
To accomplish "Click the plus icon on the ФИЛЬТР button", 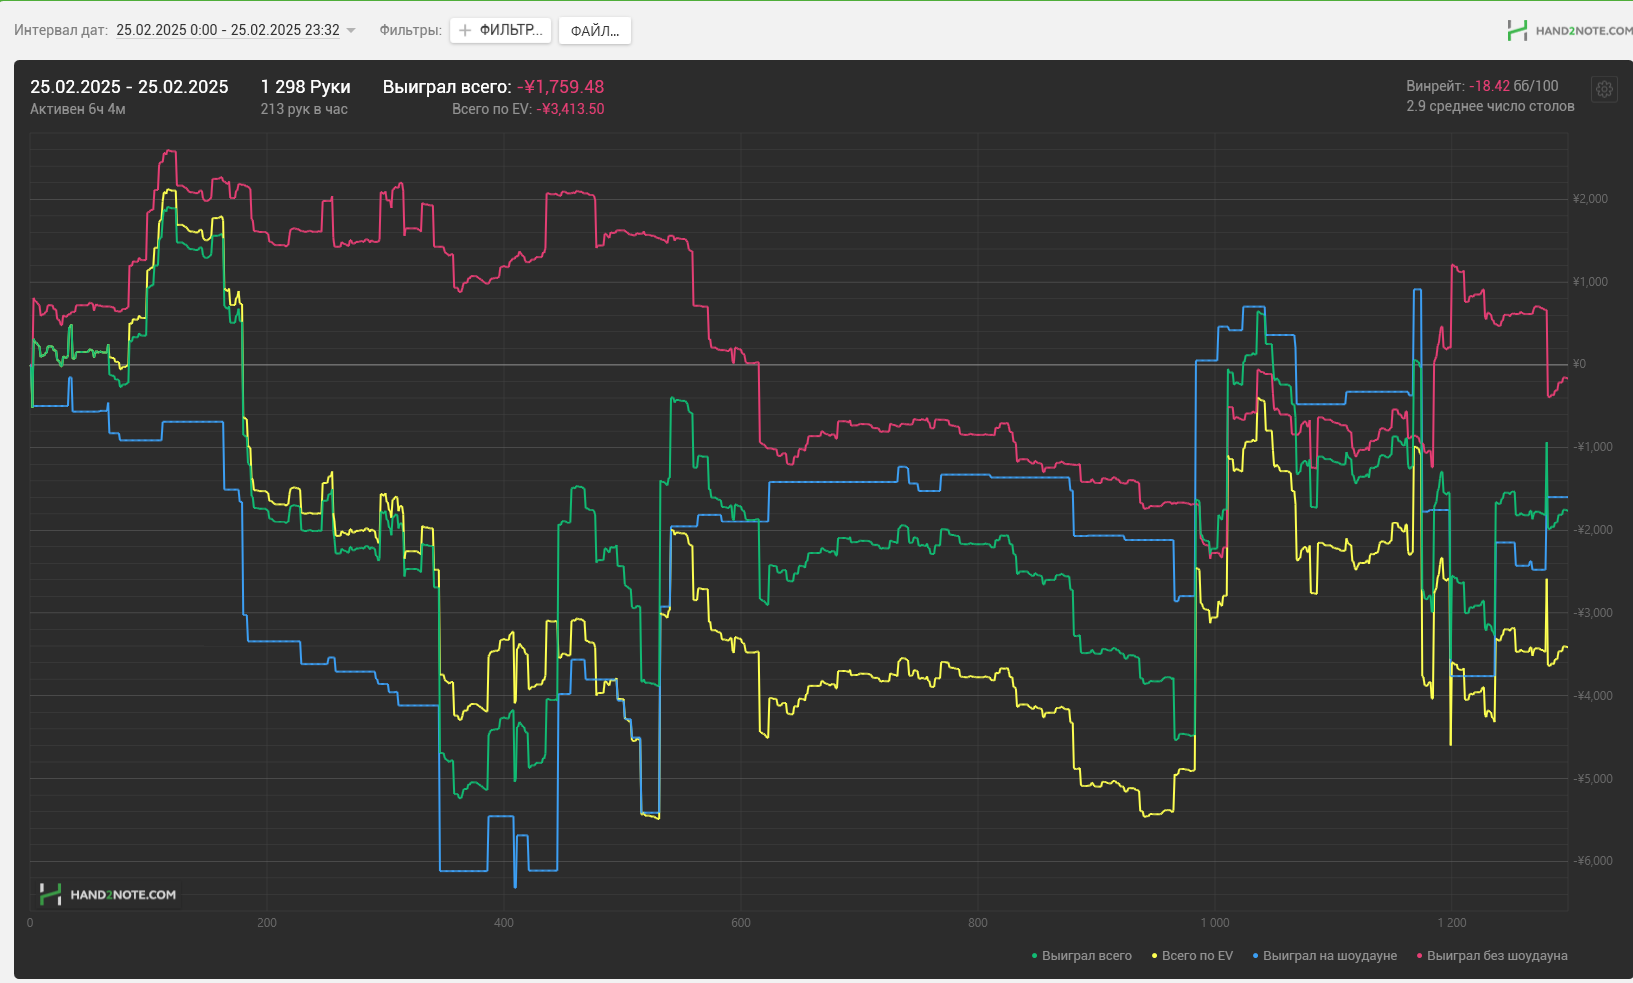I will click(x=465, y=31).
